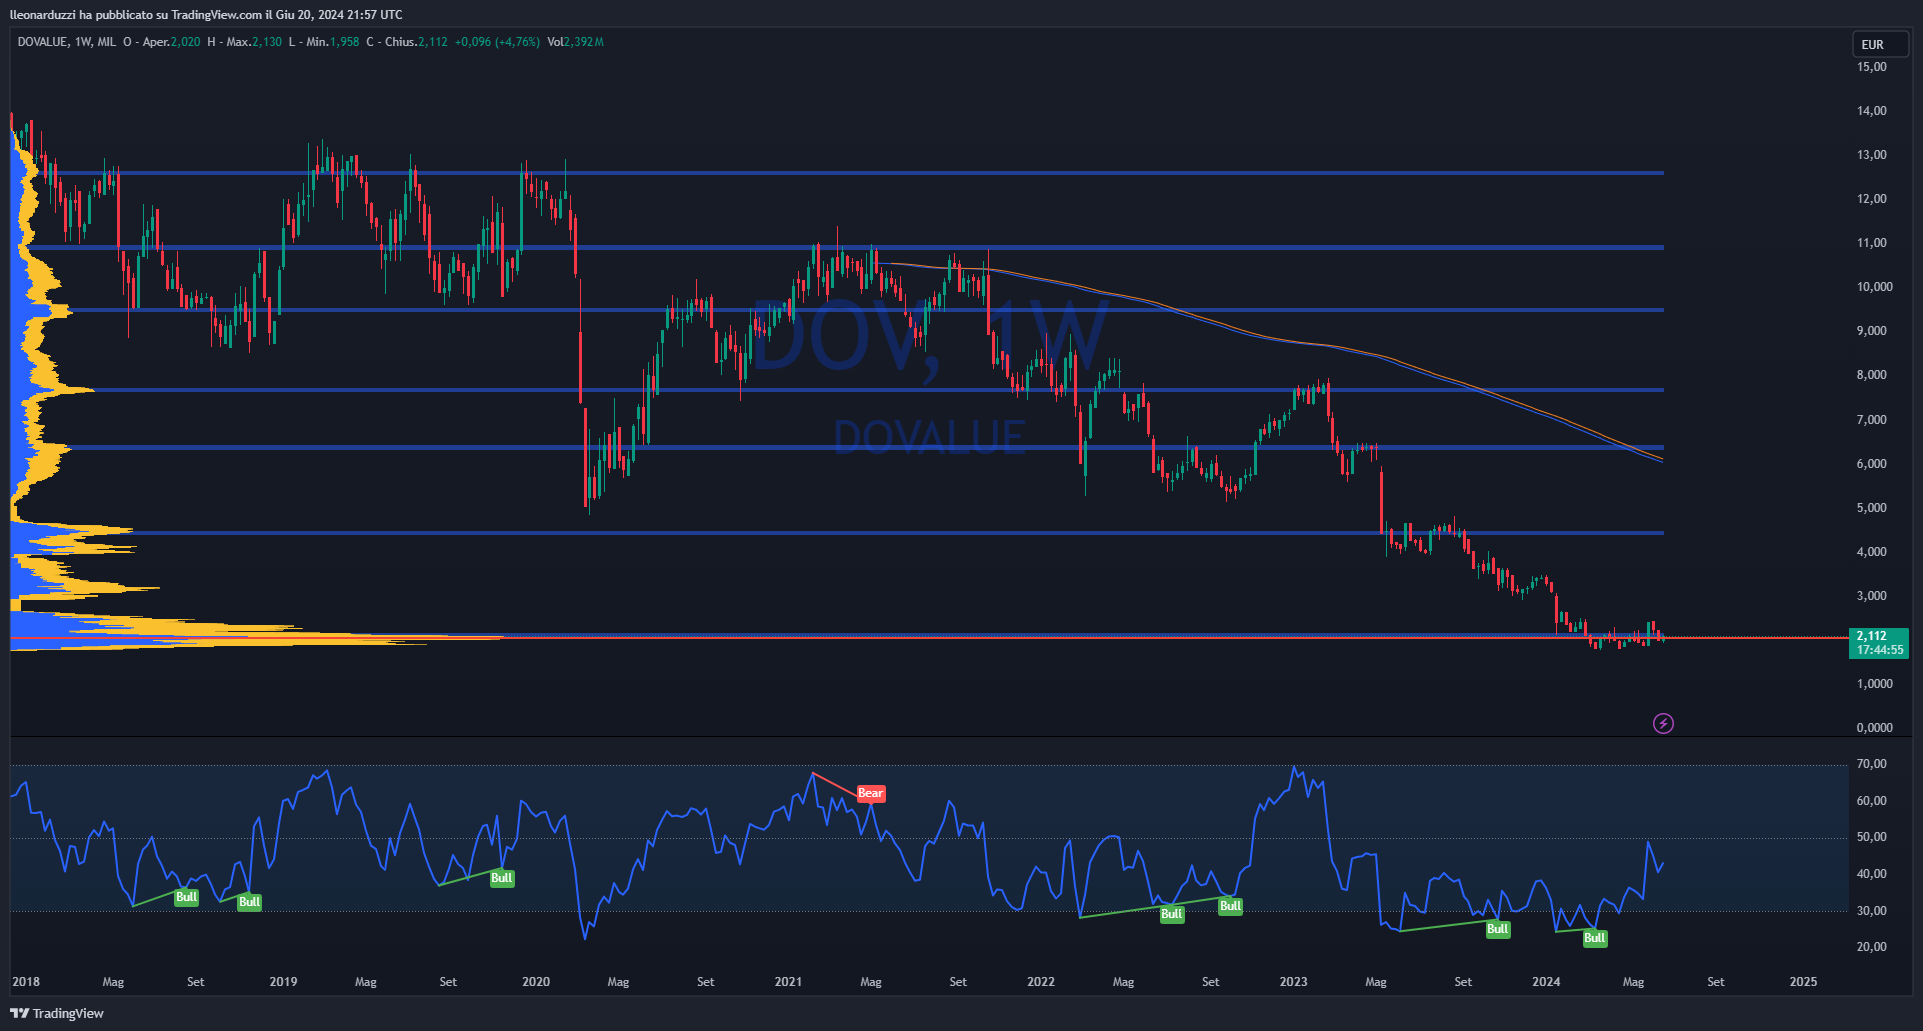Click the 15,00 price axis label

tap(1872, 67)
